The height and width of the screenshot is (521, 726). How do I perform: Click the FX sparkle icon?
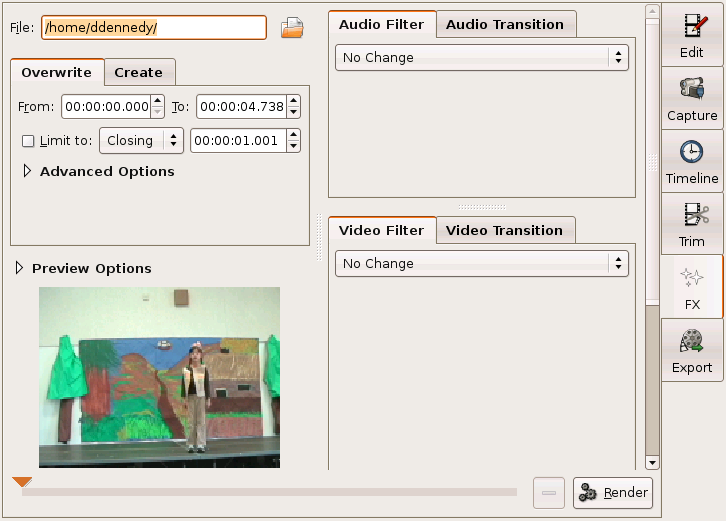(x=692, y=278)
